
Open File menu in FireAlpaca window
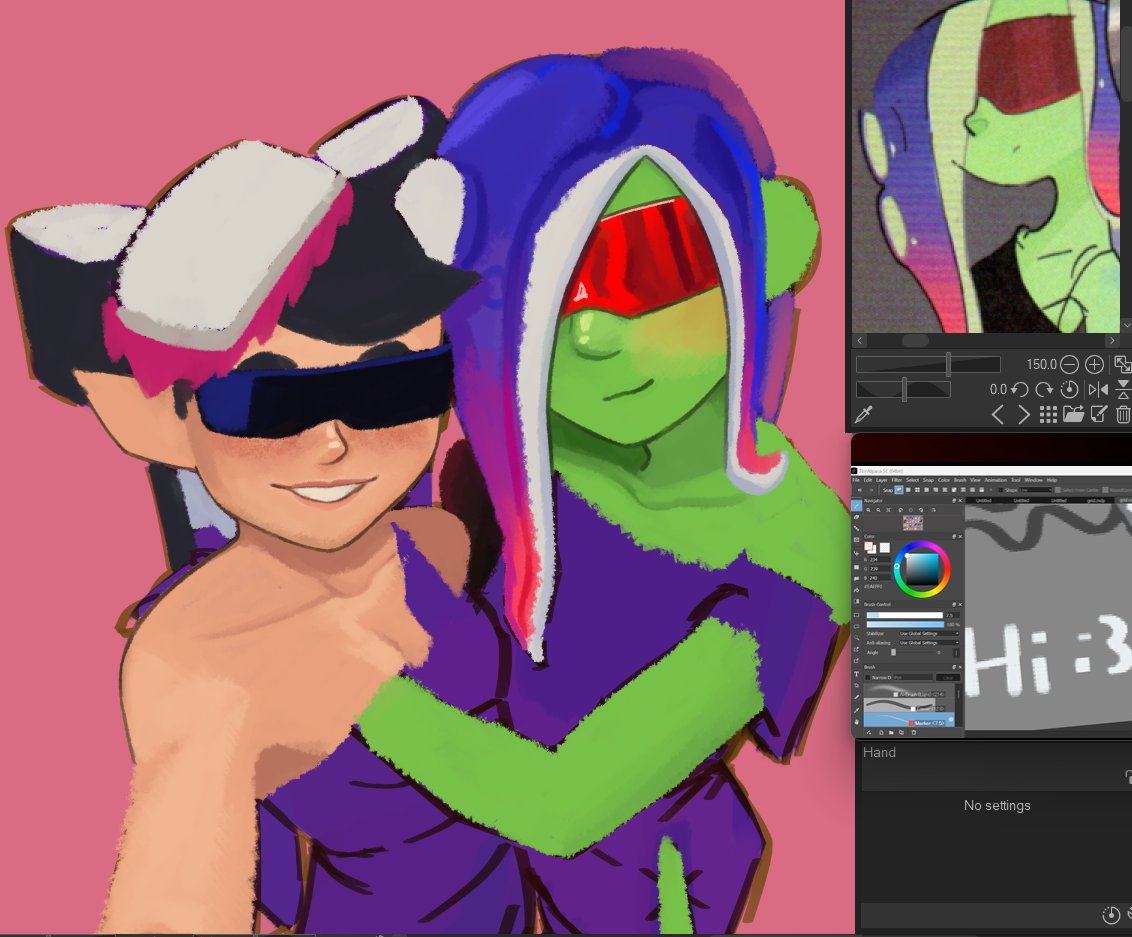pyautogui.click(x=855, y=480)
